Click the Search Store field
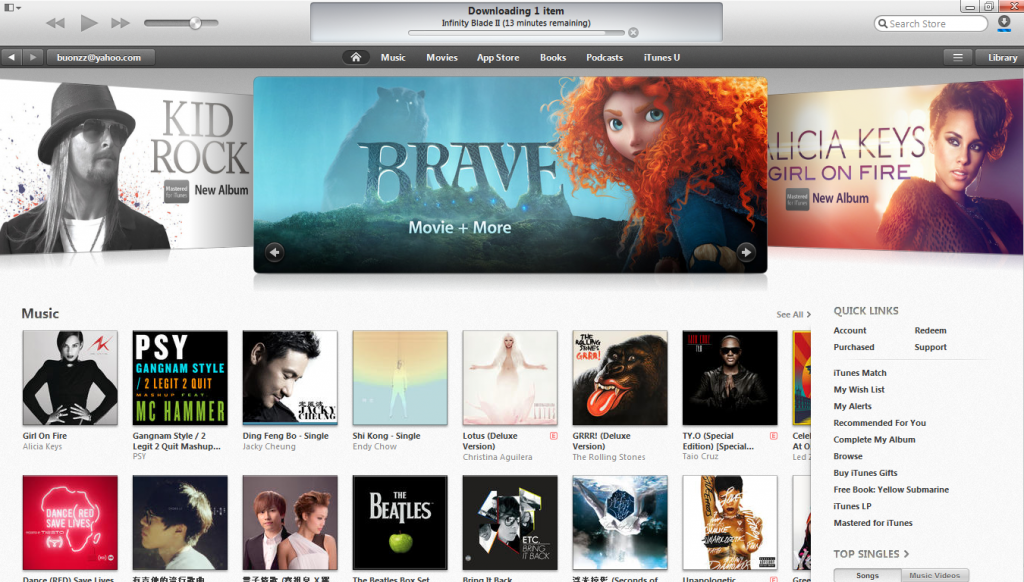The width and height of the screenshot is (1024, 582). 931,24
